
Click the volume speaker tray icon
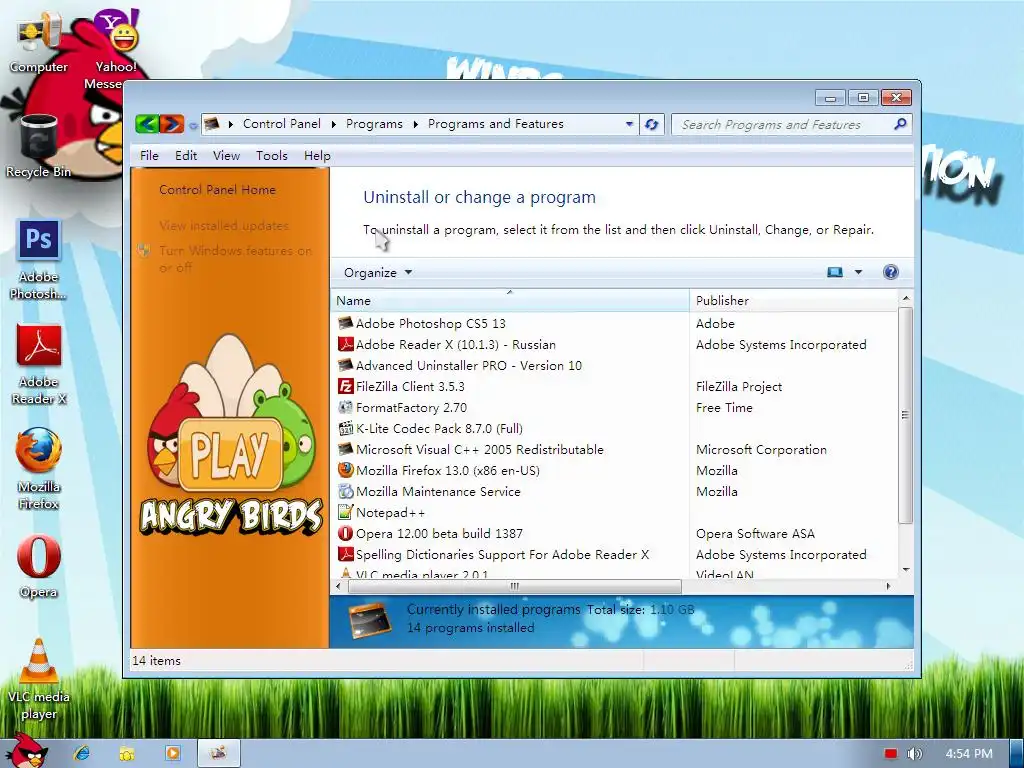915,754
